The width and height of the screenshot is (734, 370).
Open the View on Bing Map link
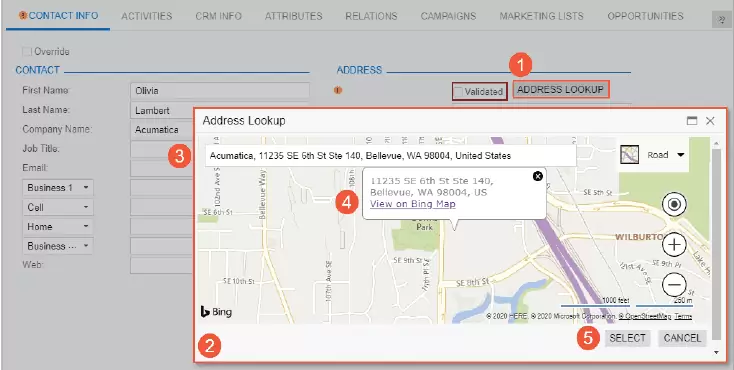point(412,204)
